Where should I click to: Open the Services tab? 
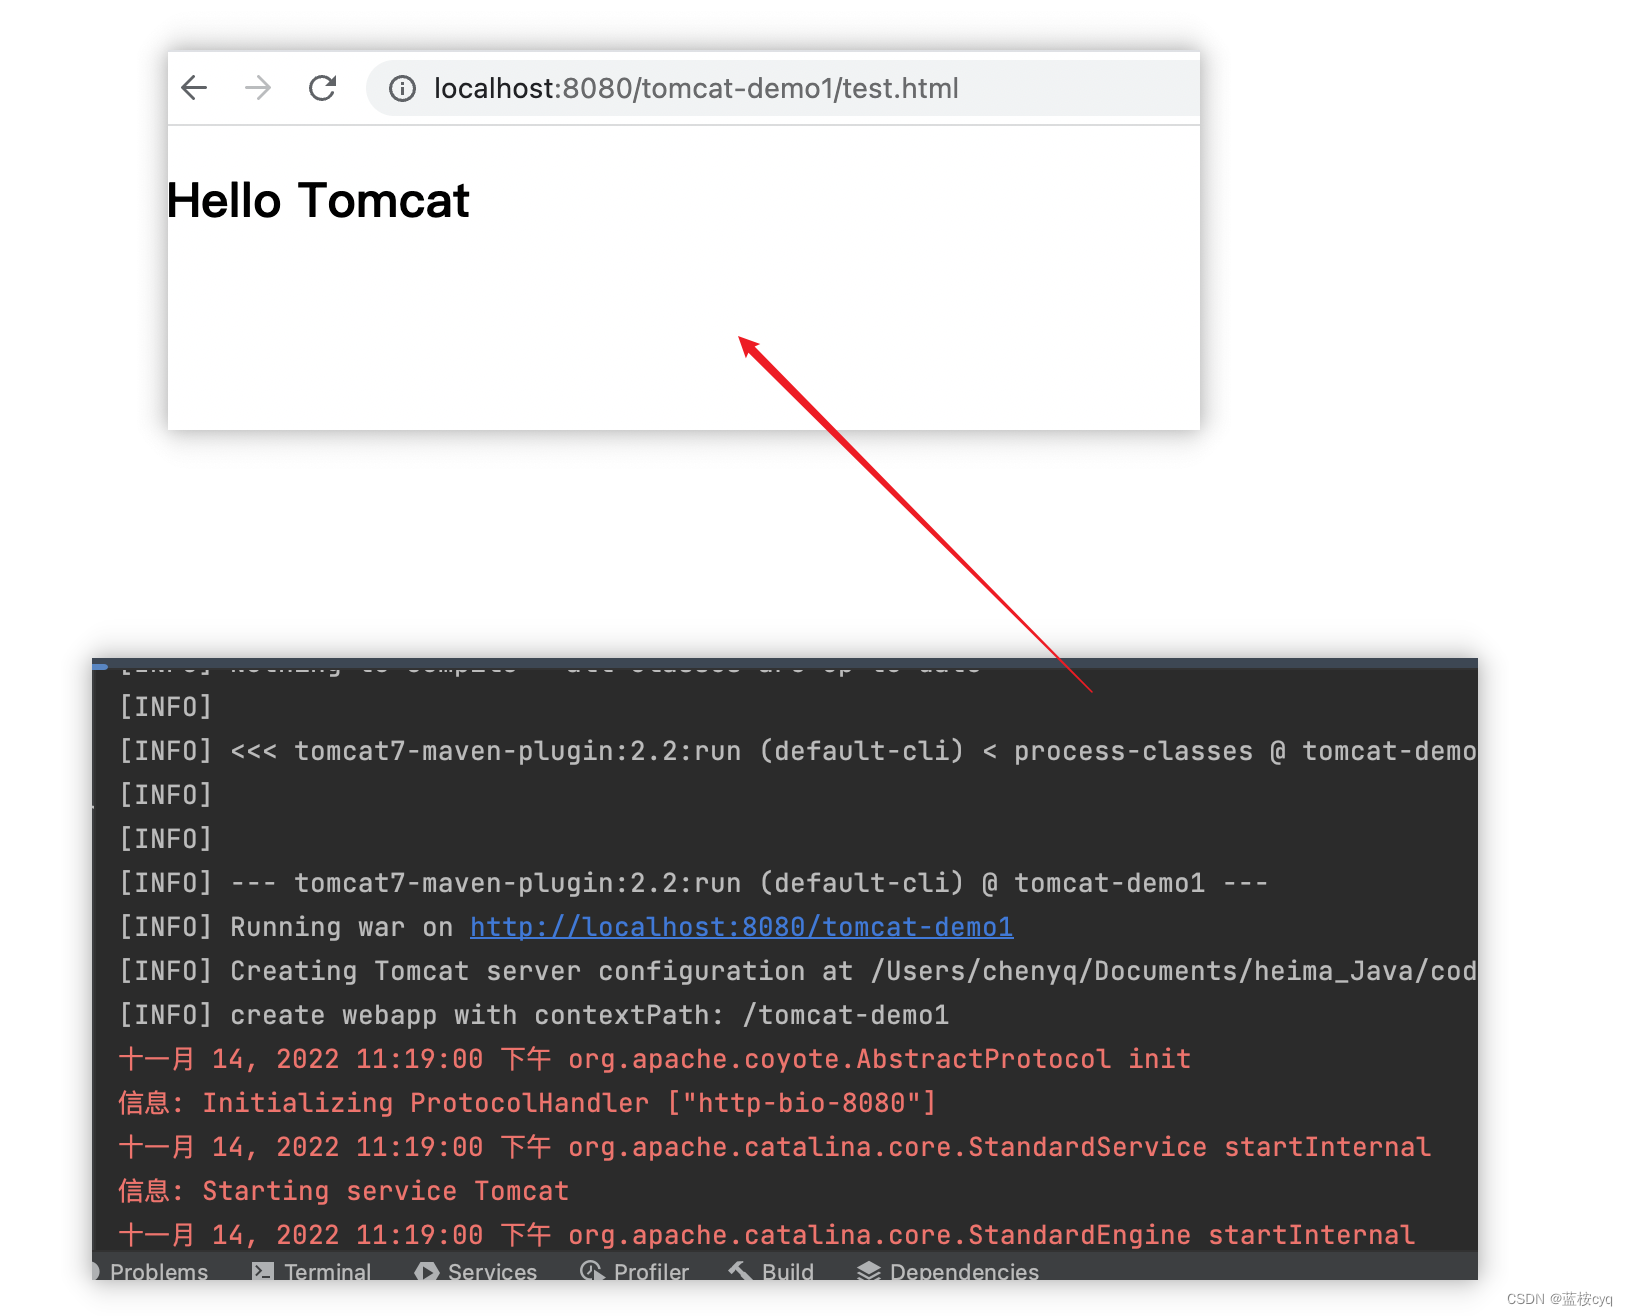[476, 1271]
